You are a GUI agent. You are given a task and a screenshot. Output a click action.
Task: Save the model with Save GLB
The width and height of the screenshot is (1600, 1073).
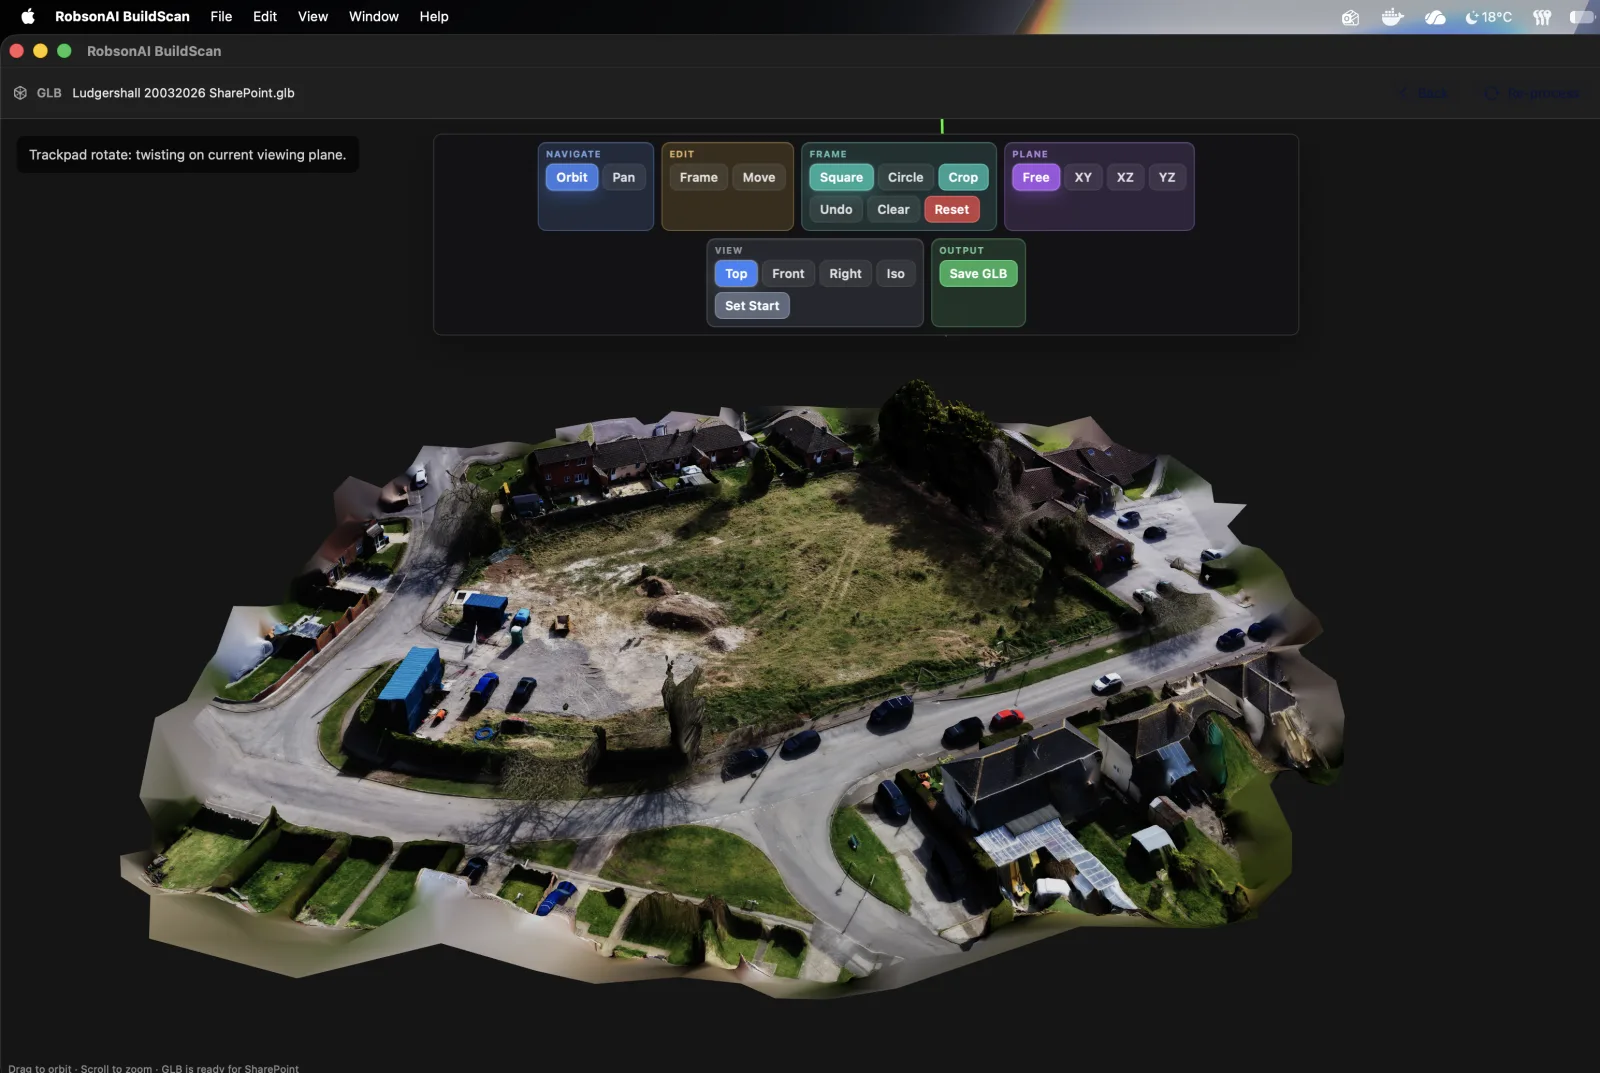[978, 273]
